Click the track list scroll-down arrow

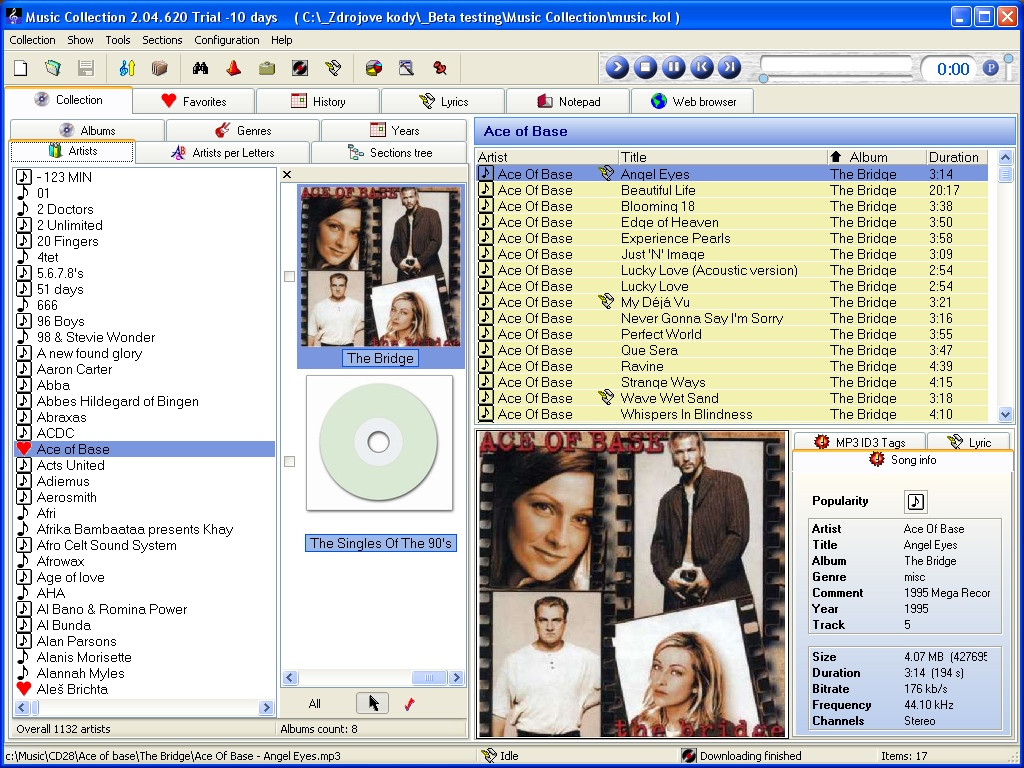coord(1005,414)
